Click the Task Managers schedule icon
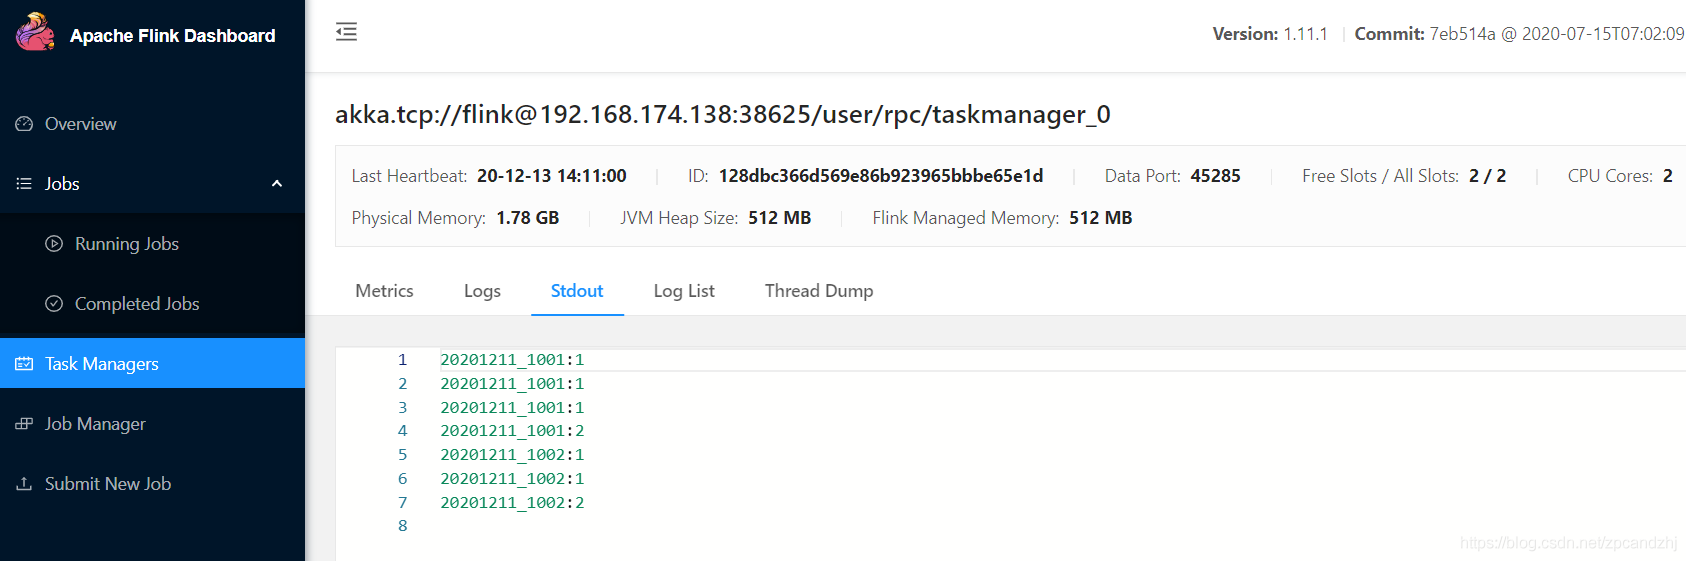 (24, 364)
